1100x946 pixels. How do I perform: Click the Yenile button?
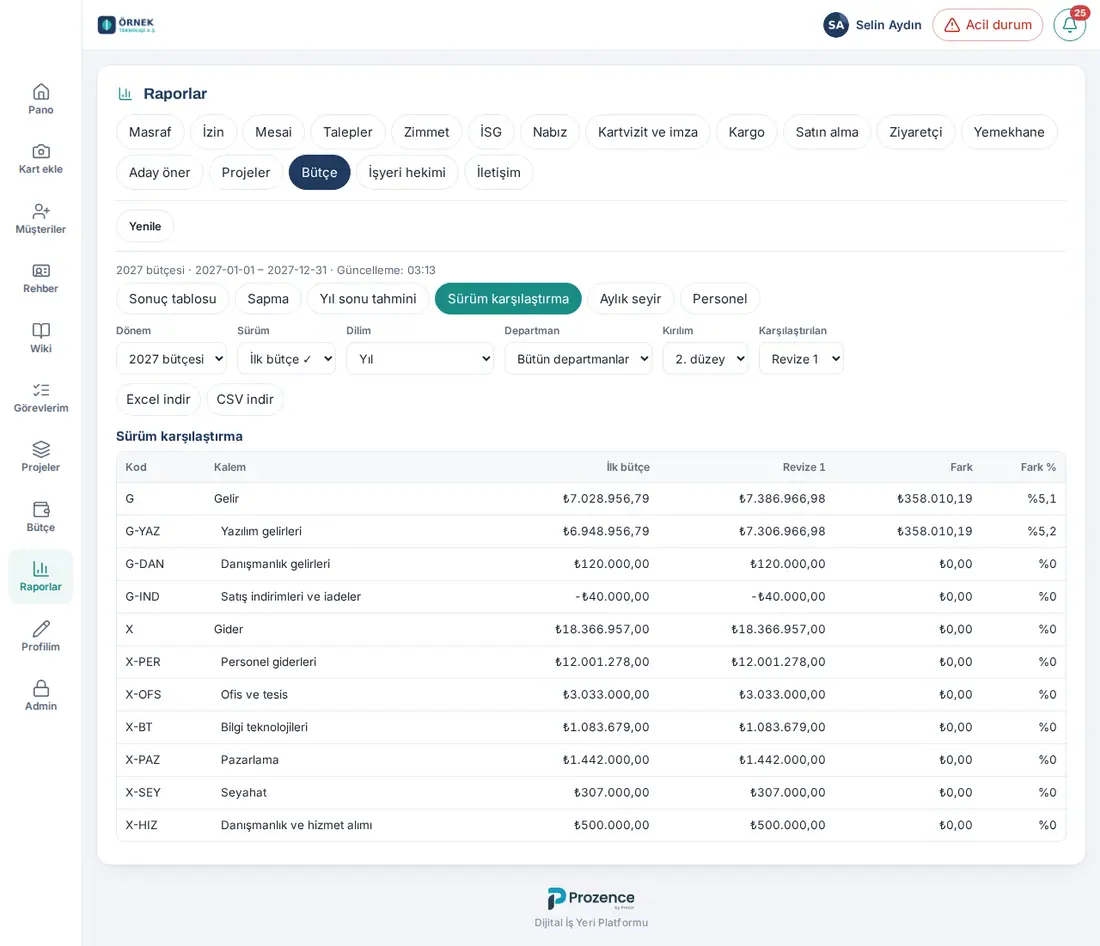(x=145, y=226)
